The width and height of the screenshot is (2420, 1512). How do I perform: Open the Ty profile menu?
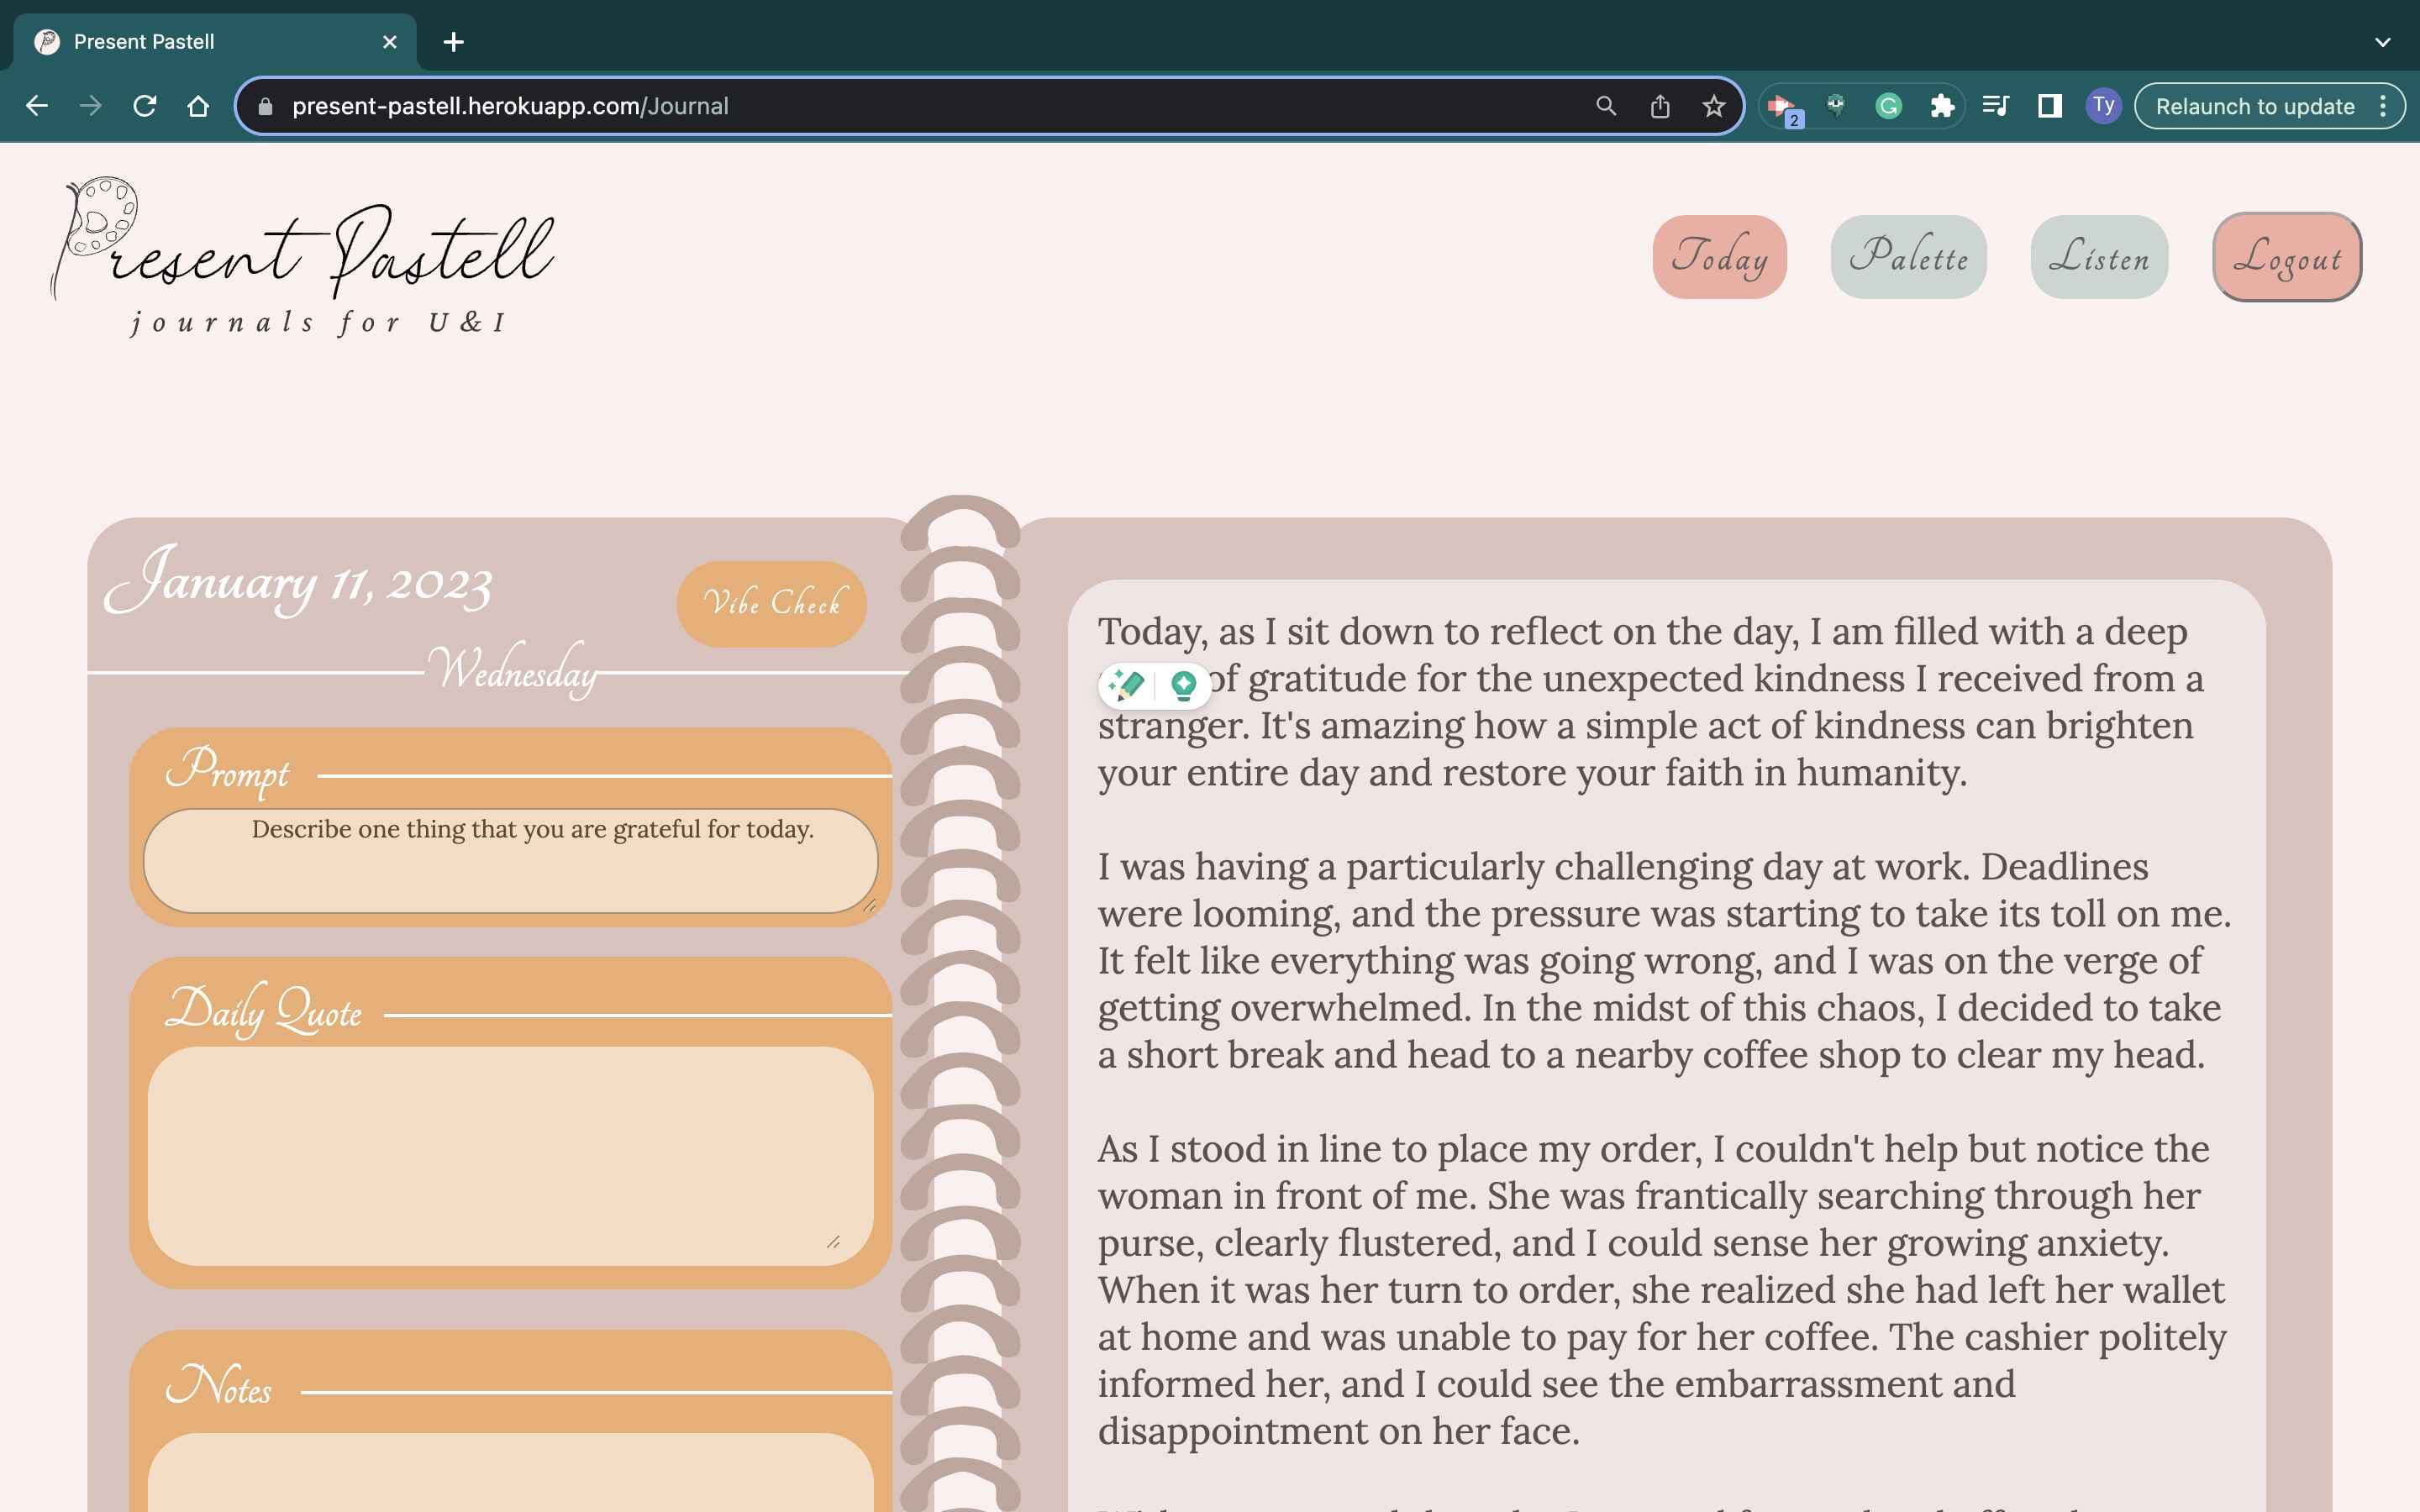click(2105, 105)
